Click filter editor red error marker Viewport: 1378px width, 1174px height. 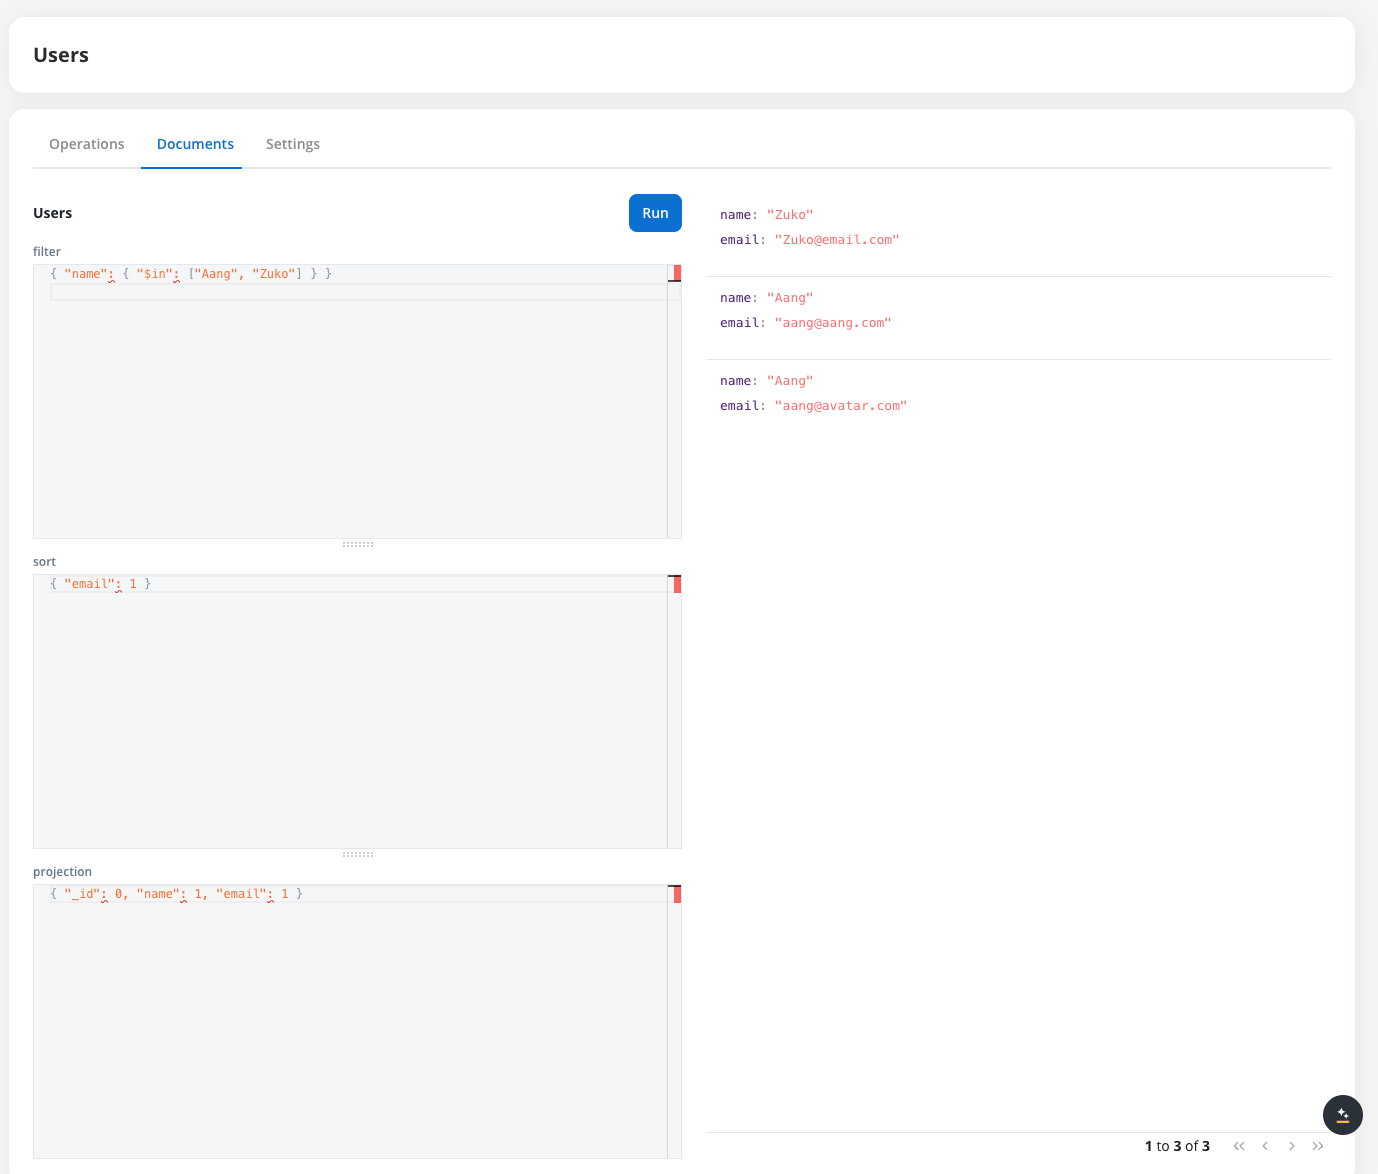point(677,273)
